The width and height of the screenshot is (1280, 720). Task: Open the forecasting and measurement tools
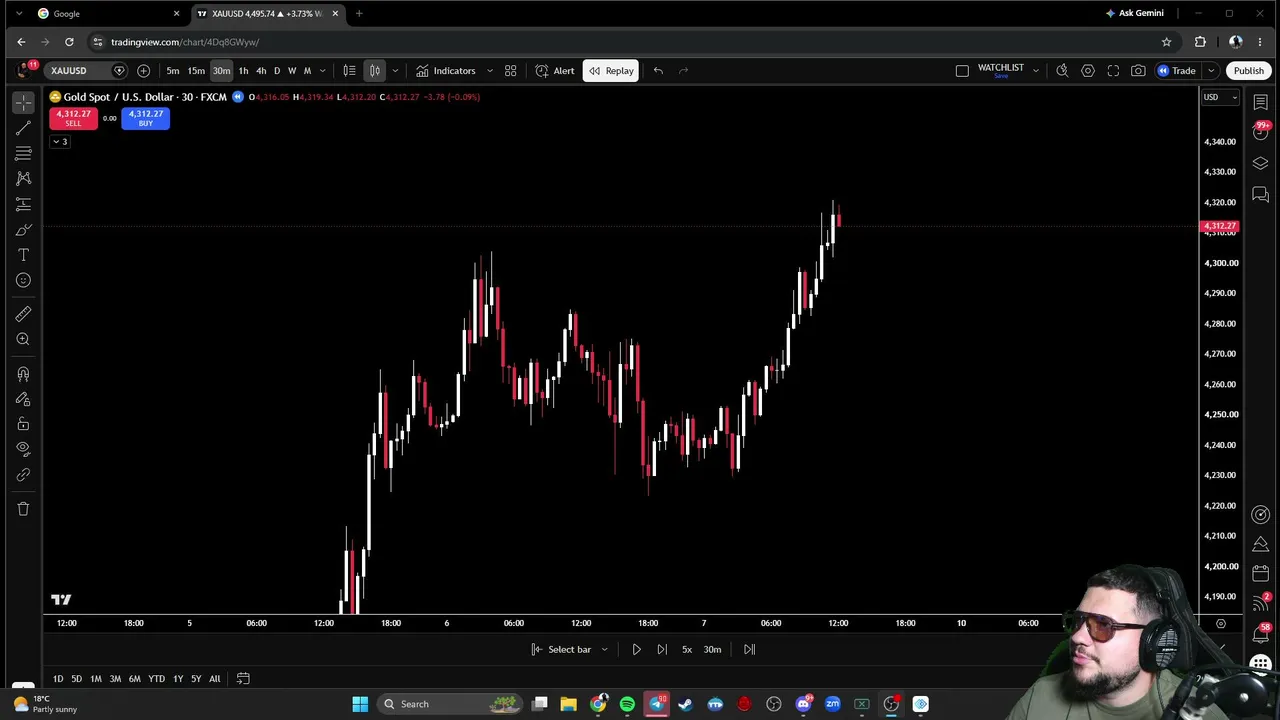click(23, 204)
